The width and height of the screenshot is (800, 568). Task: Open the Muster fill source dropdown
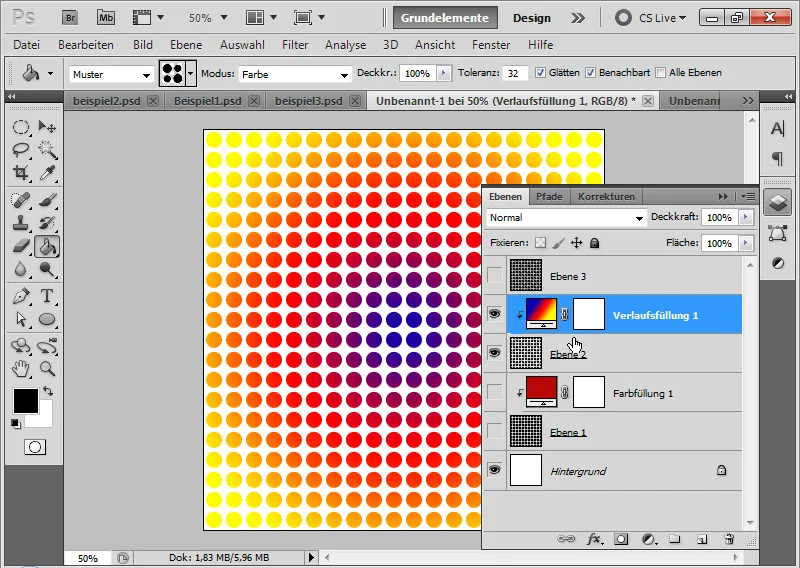click(111, 75)
